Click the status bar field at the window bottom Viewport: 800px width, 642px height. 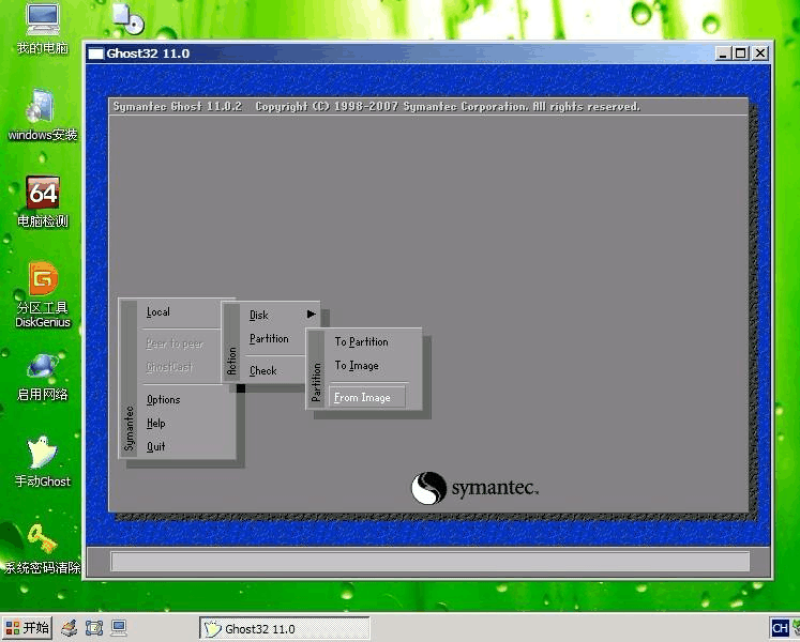(x=430, y=561)
